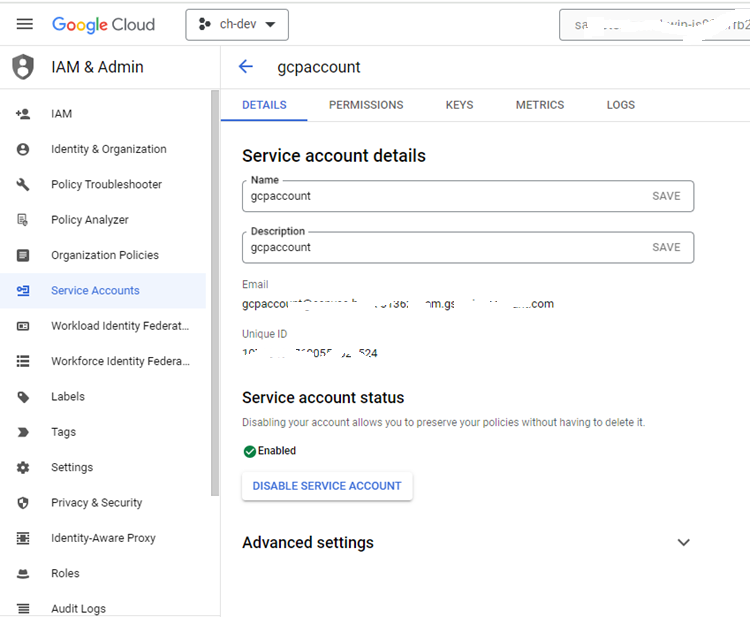This screenshot has width=750, height=617.
Task: Open Audit Logs in the sidebar
Action: coord(78,608)
